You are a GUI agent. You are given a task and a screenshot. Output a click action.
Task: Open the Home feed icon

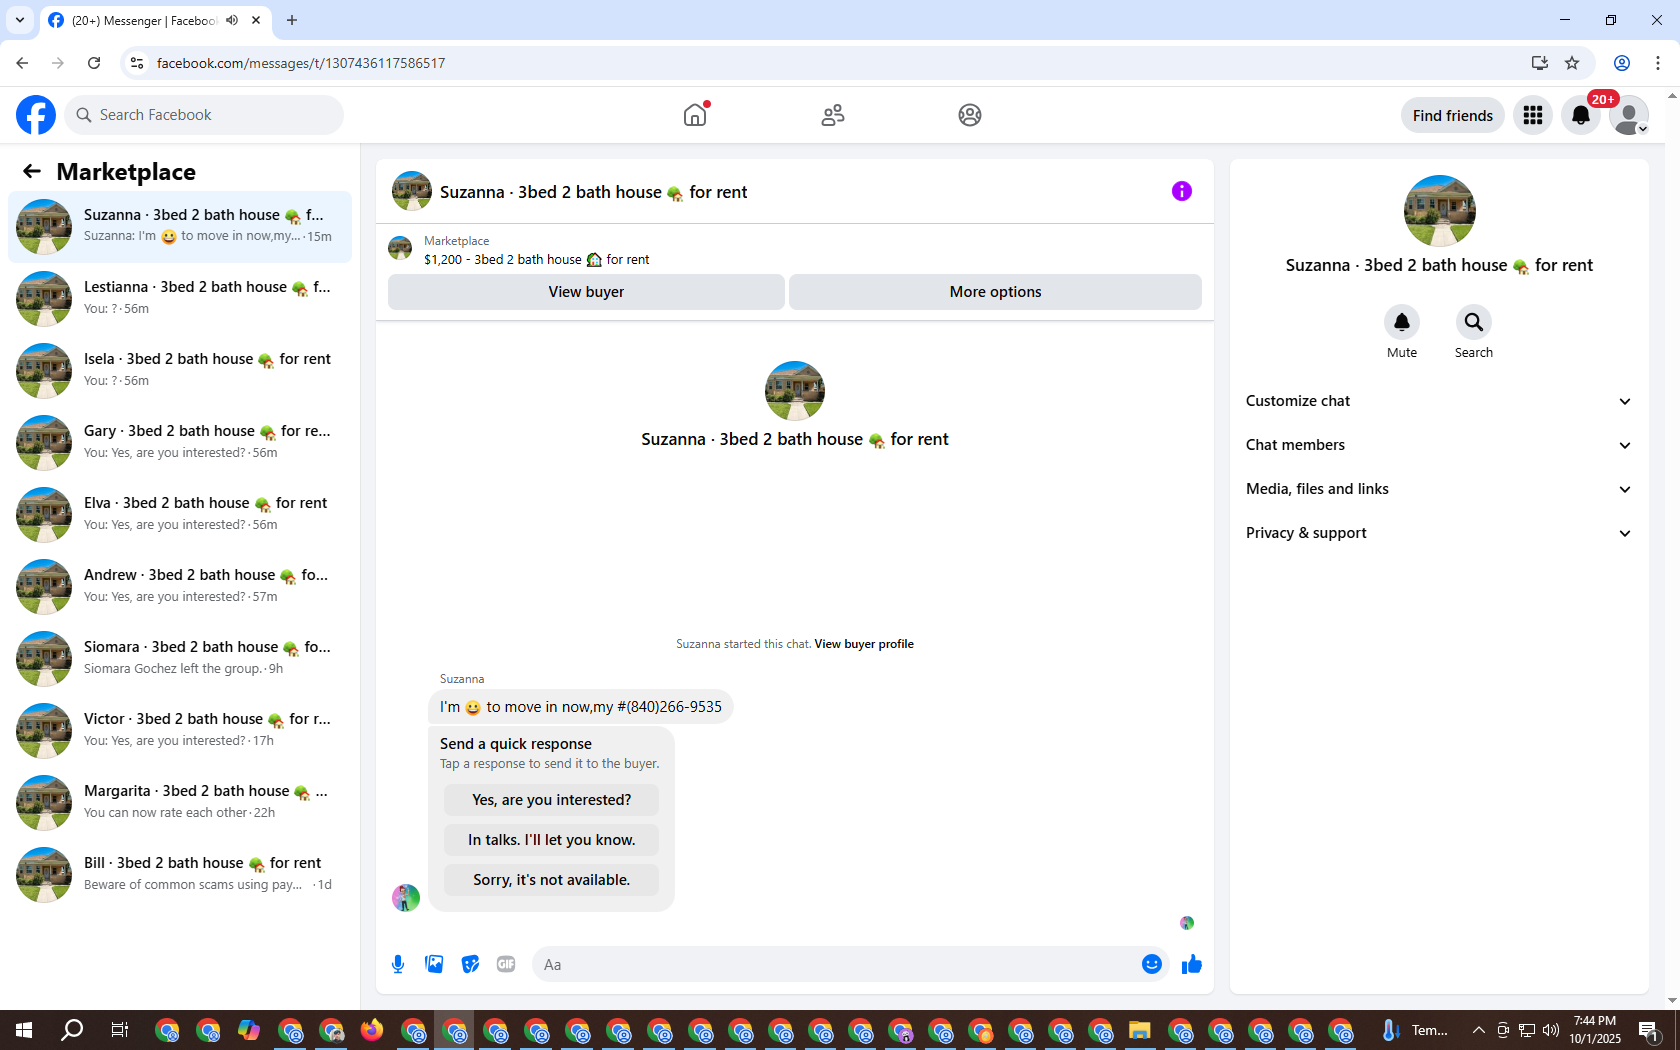tap(695, 115)
